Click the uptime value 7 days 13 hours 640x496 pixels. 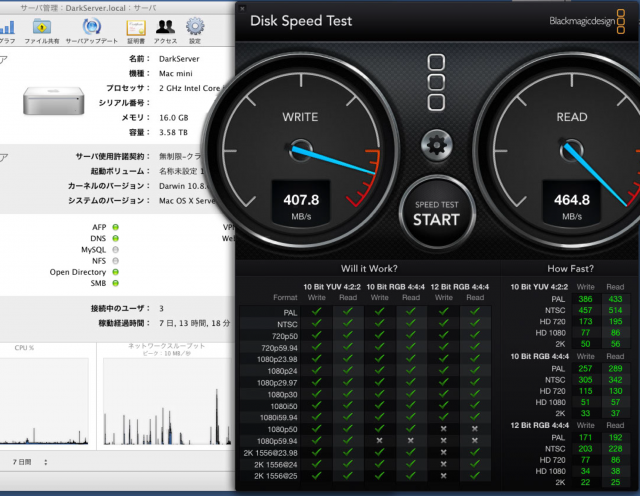(x=195, y=323)
